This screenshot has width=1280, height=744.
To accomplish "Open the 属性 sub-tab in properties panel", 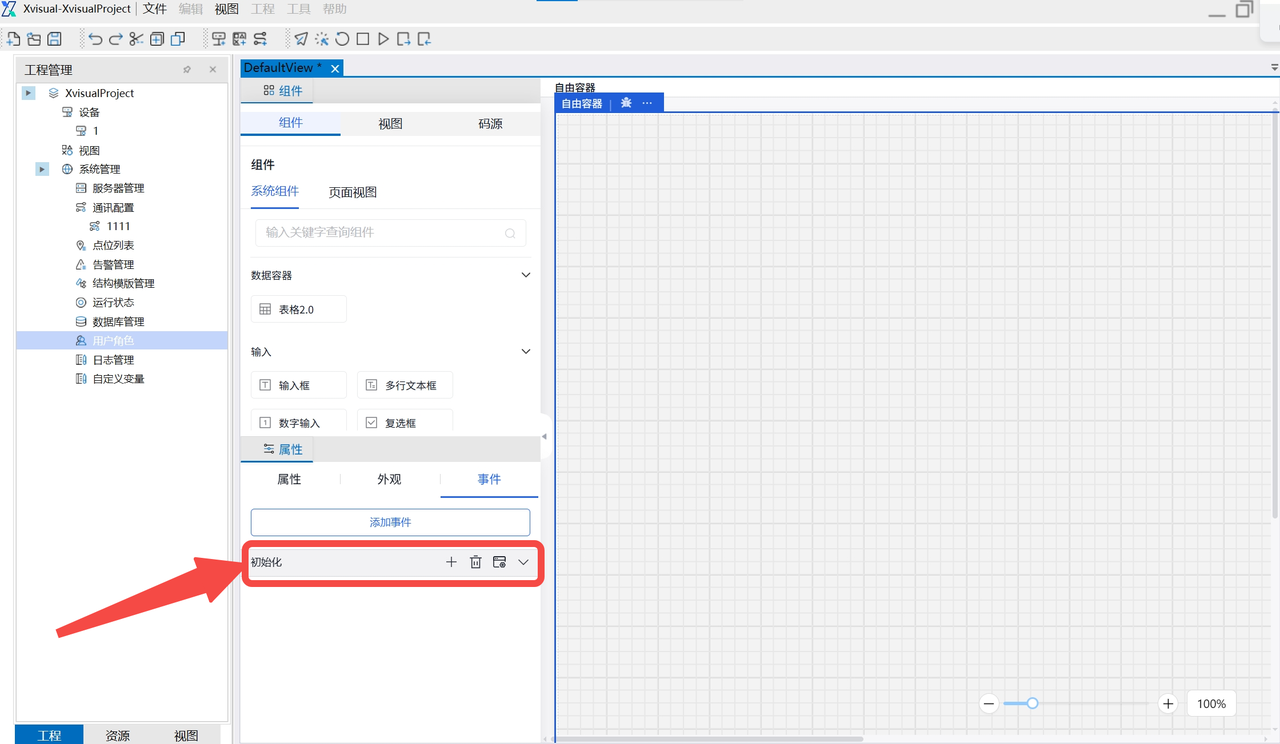I will point(289,479).
